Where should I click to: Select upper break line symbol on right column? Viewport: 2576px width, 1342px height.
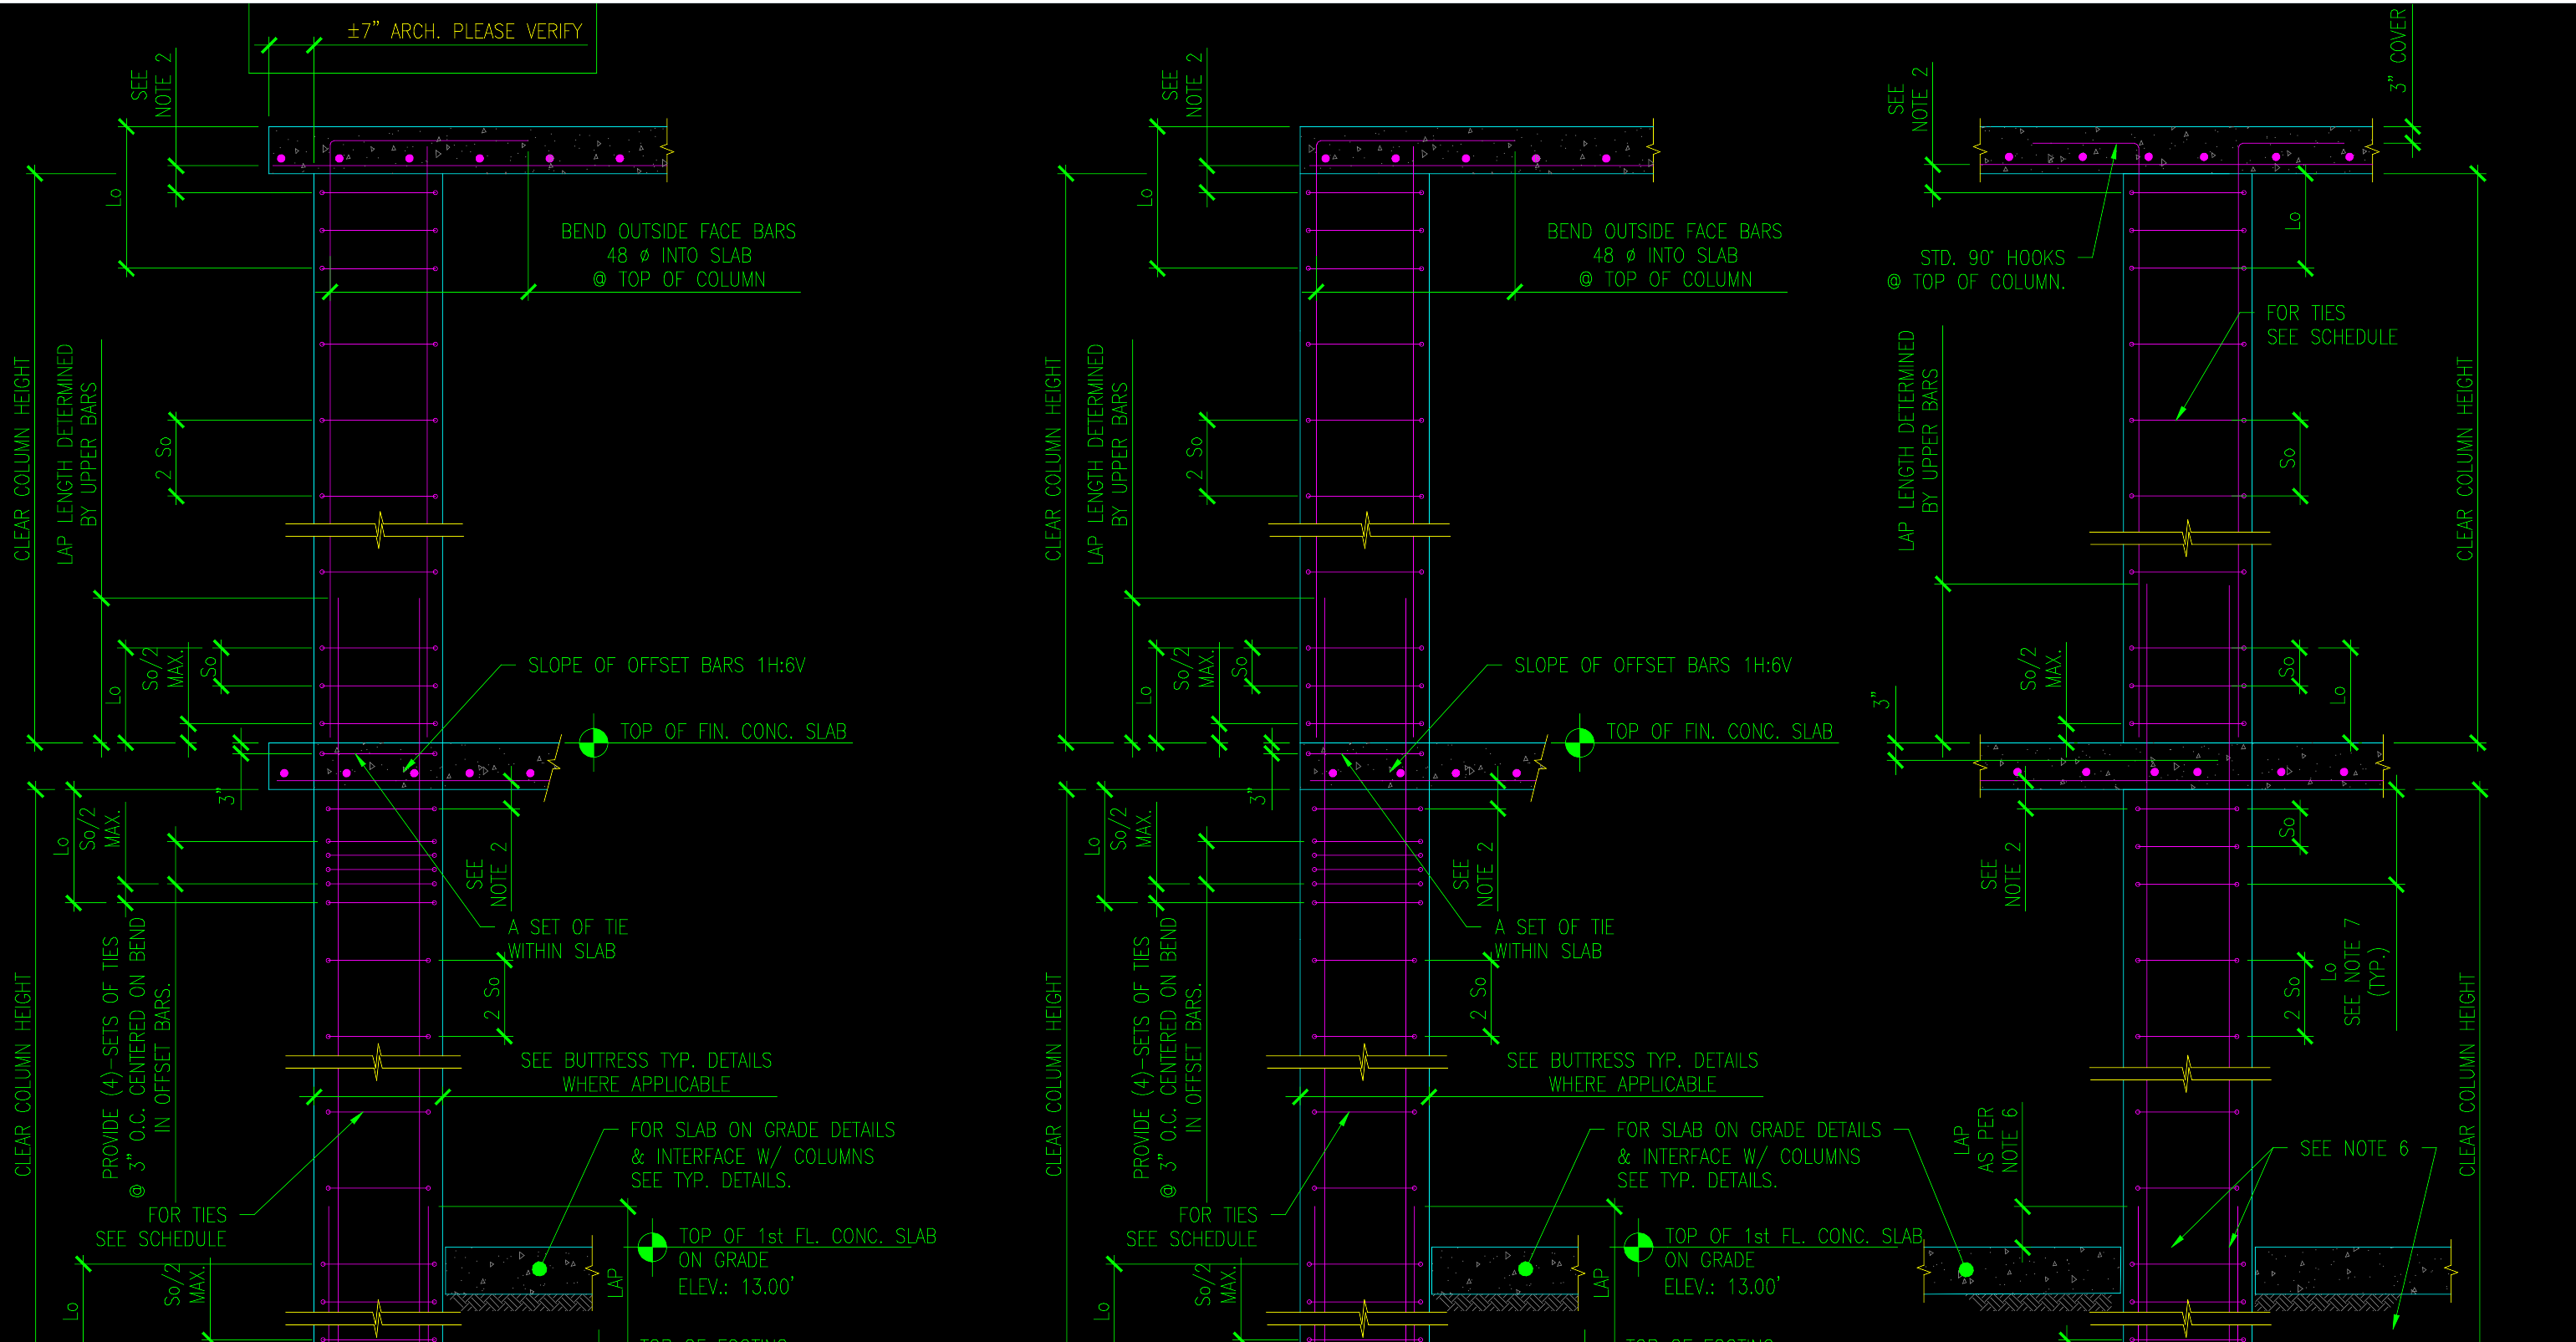[2186, 538]
